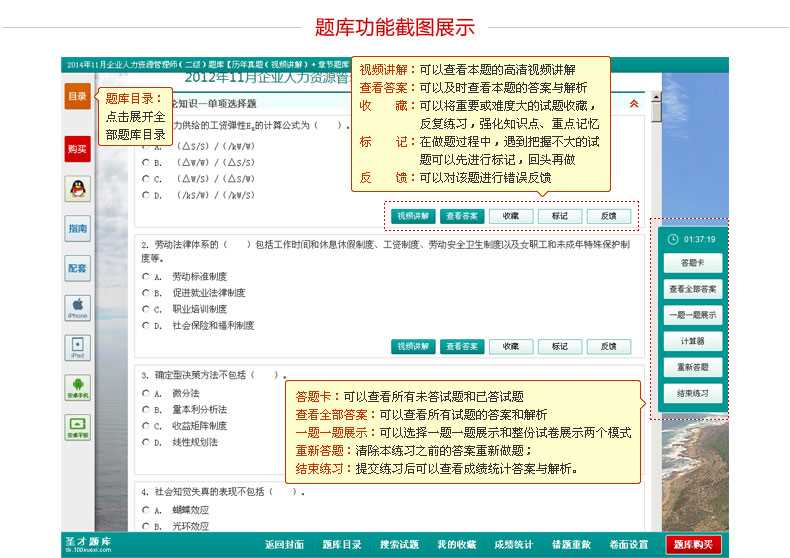Image resolution: width=790 pixels, height=558 pixels.
Task: Open 成绩统计 in the bottom bar
Action: tap(514, 545)
